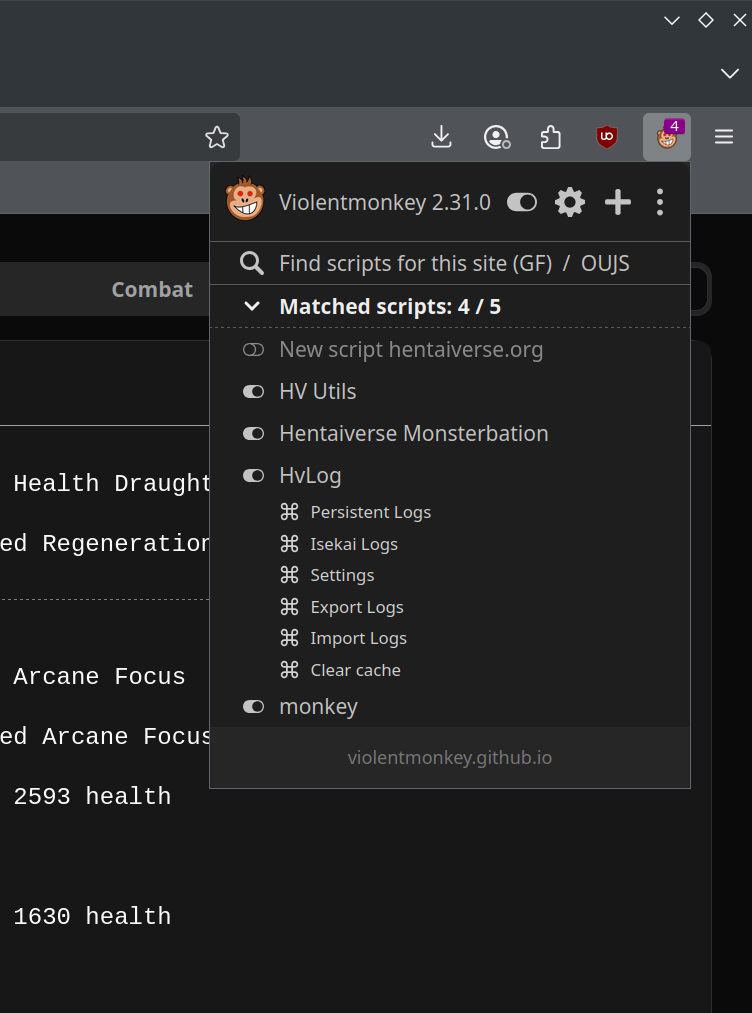The image size is (752, 1013).
Task: Open the uBlock Origin extension icon
Action: pyautogui.click(x=606, y=137)
